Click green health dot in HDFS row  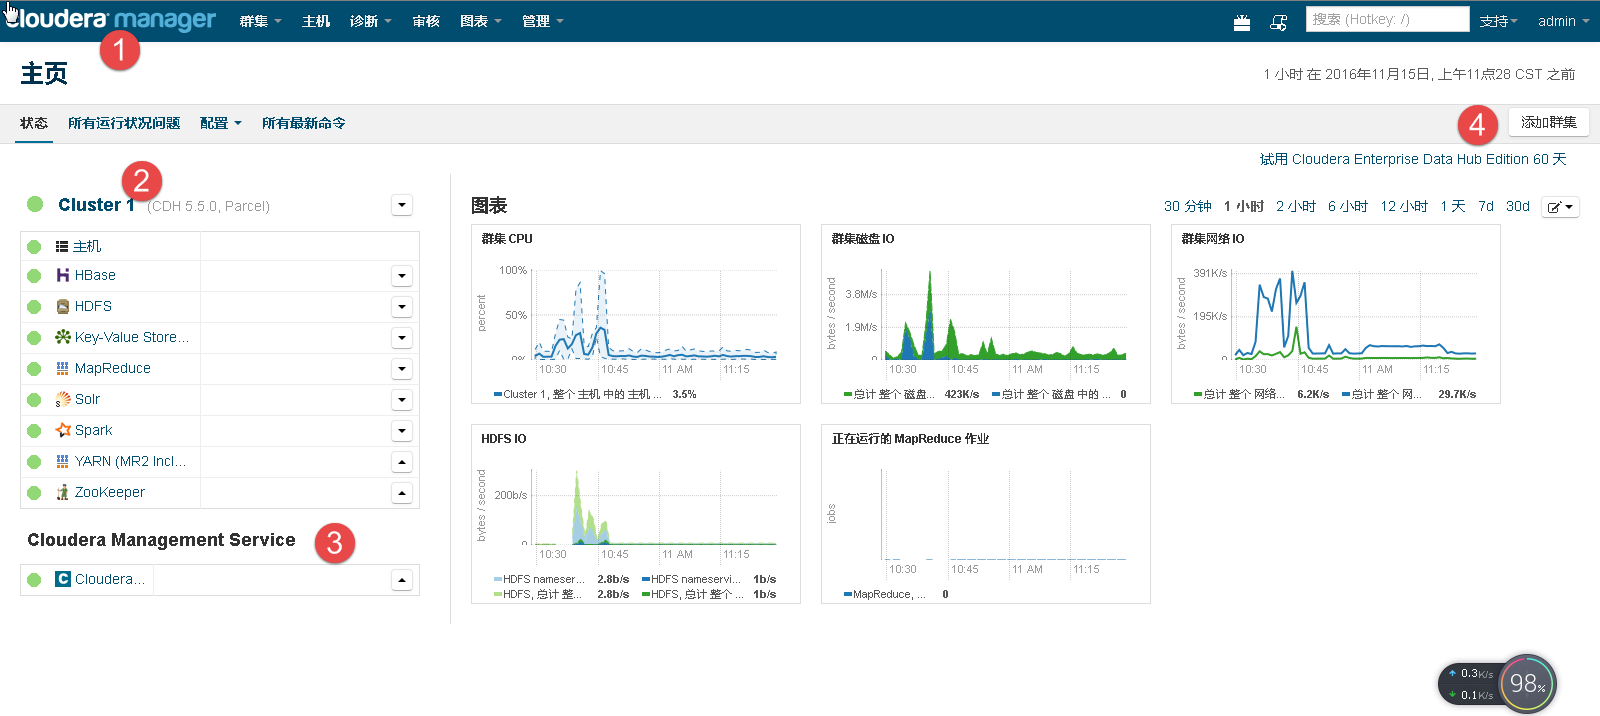34,307
